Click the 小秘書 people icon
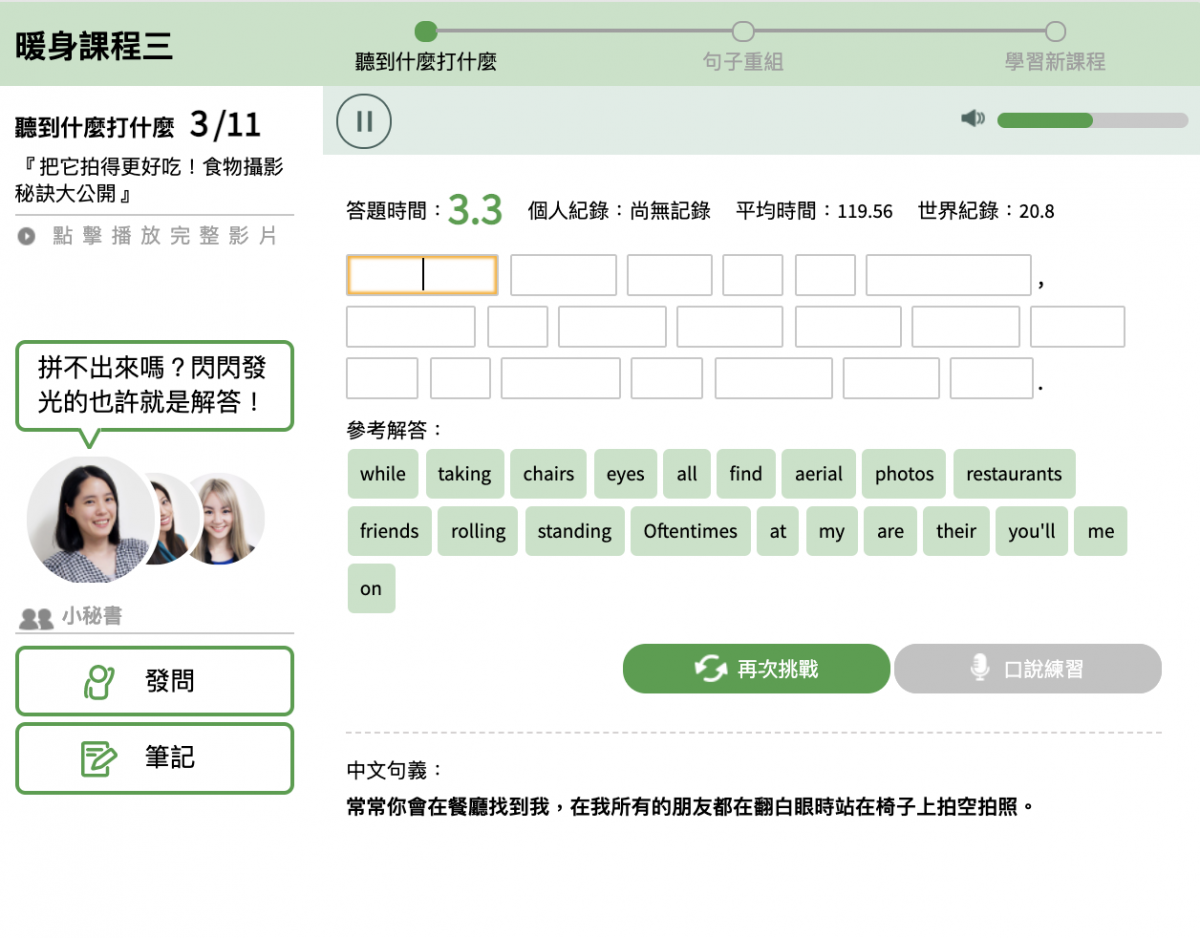The width and height of the screenshot is (1200, 938). [37, 619]
